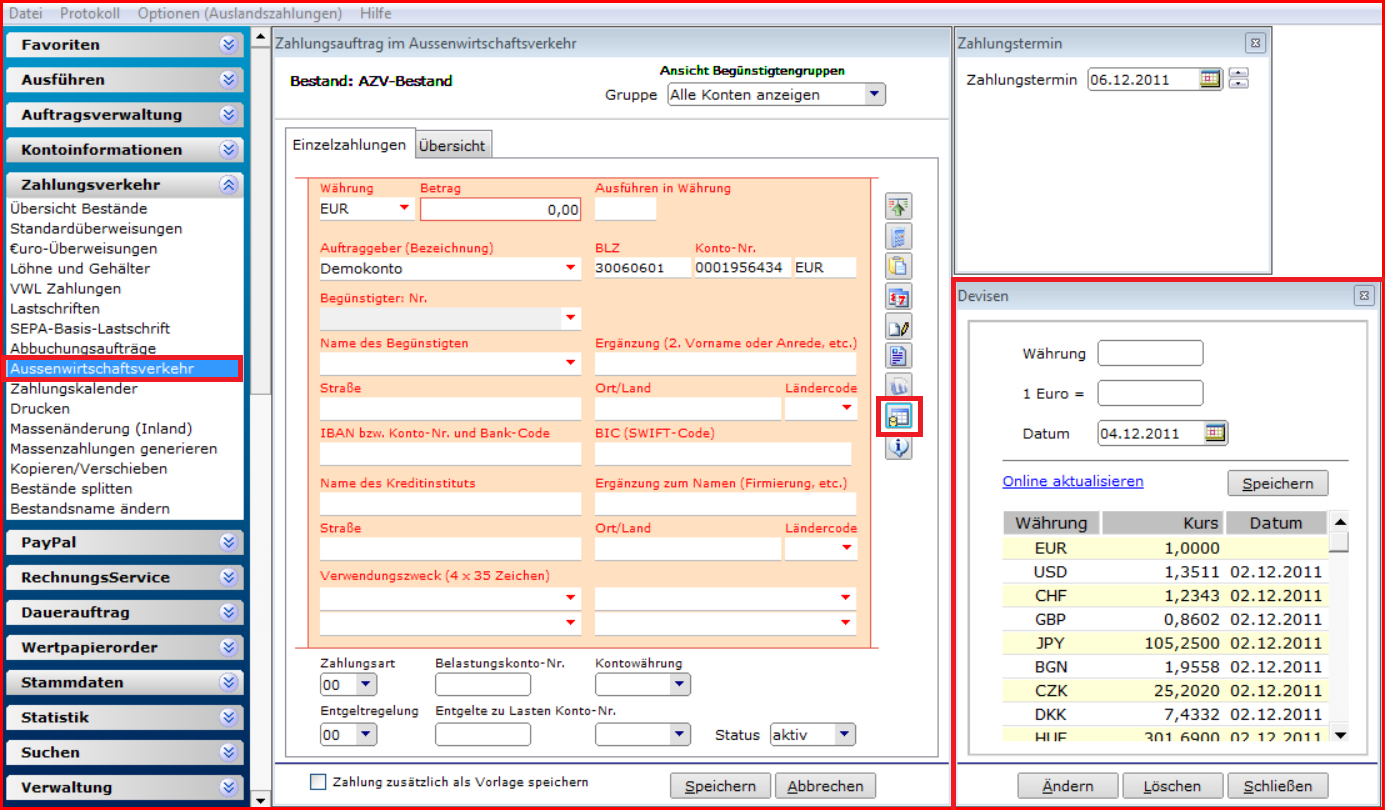Expand the PayPal sidebar section
The height and width of the screenshot is (810, 1385).
click(x=229, y=542)
